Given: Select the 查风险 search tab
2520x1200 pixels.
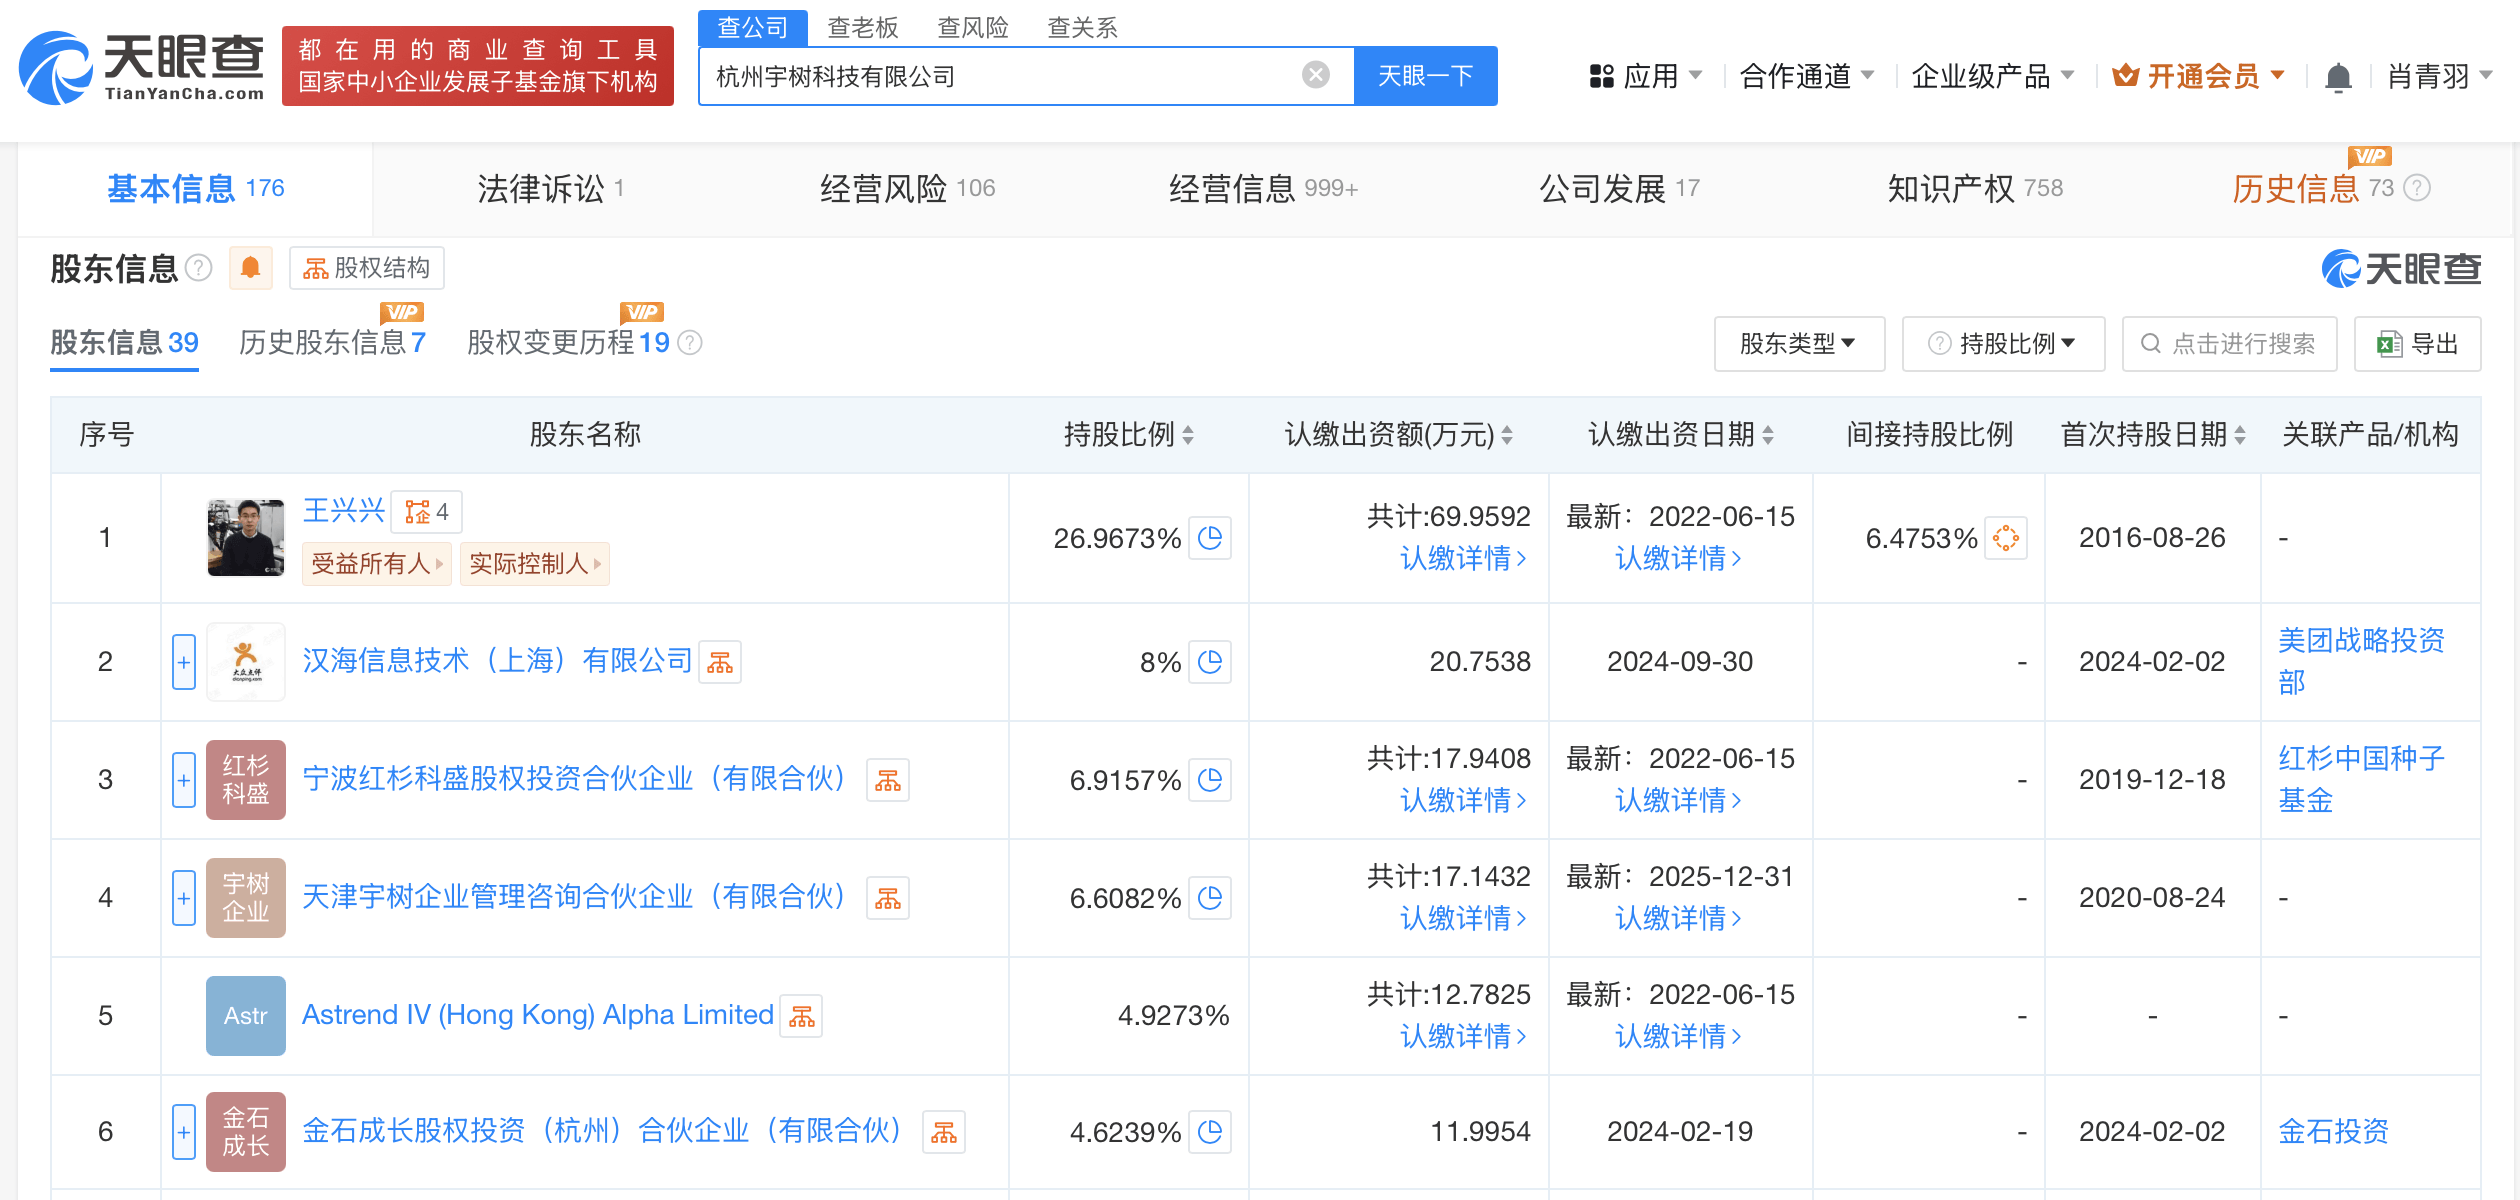Looking at the screenshot, I should click(x=971, y=28).
